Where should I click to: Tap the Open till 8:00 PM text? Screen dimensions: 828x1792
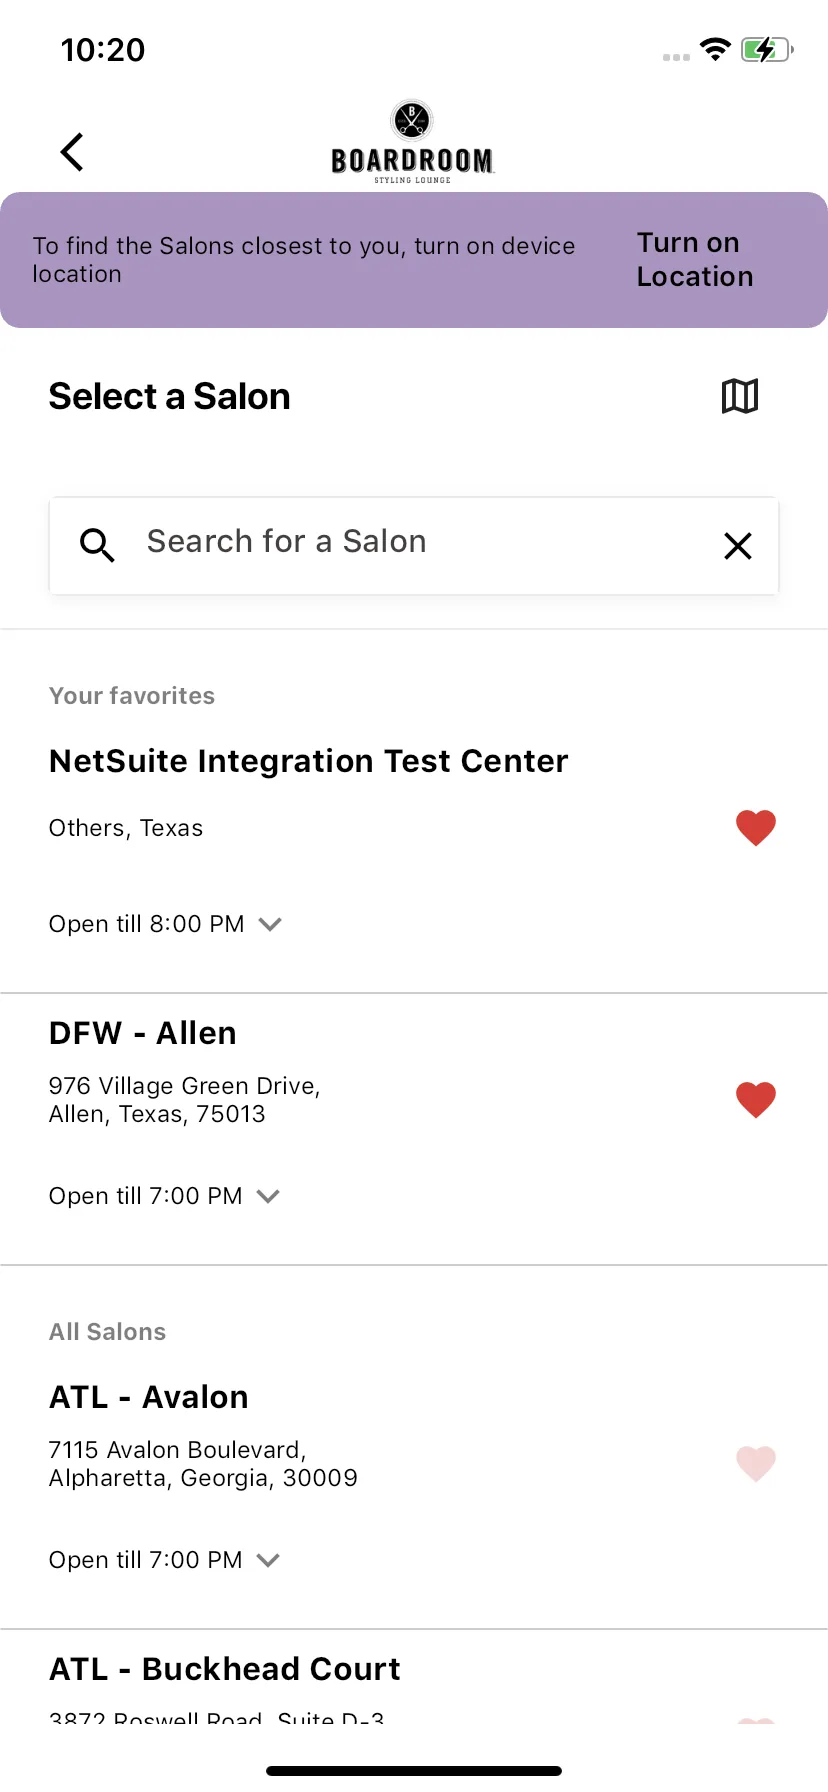(147, 924)
